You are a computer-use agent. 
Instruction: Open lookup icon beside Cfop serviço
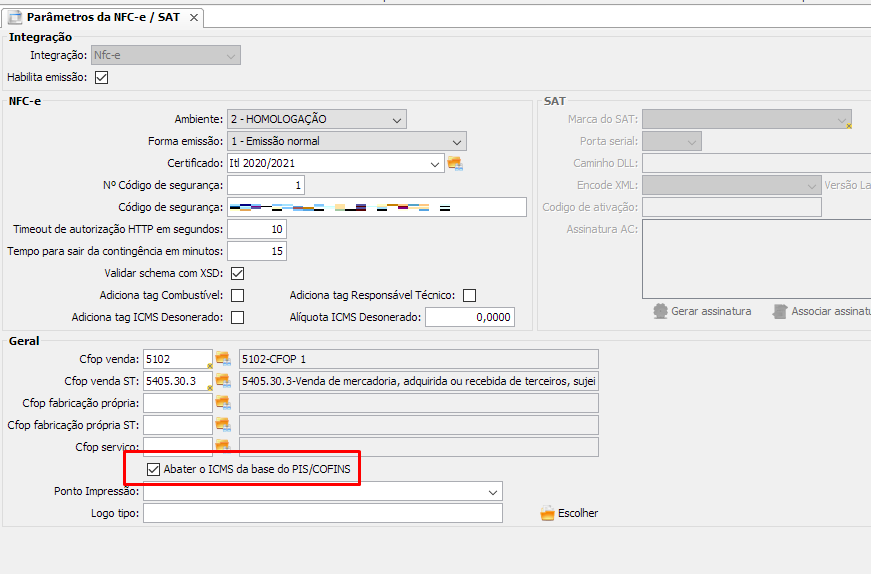point(223,446)
